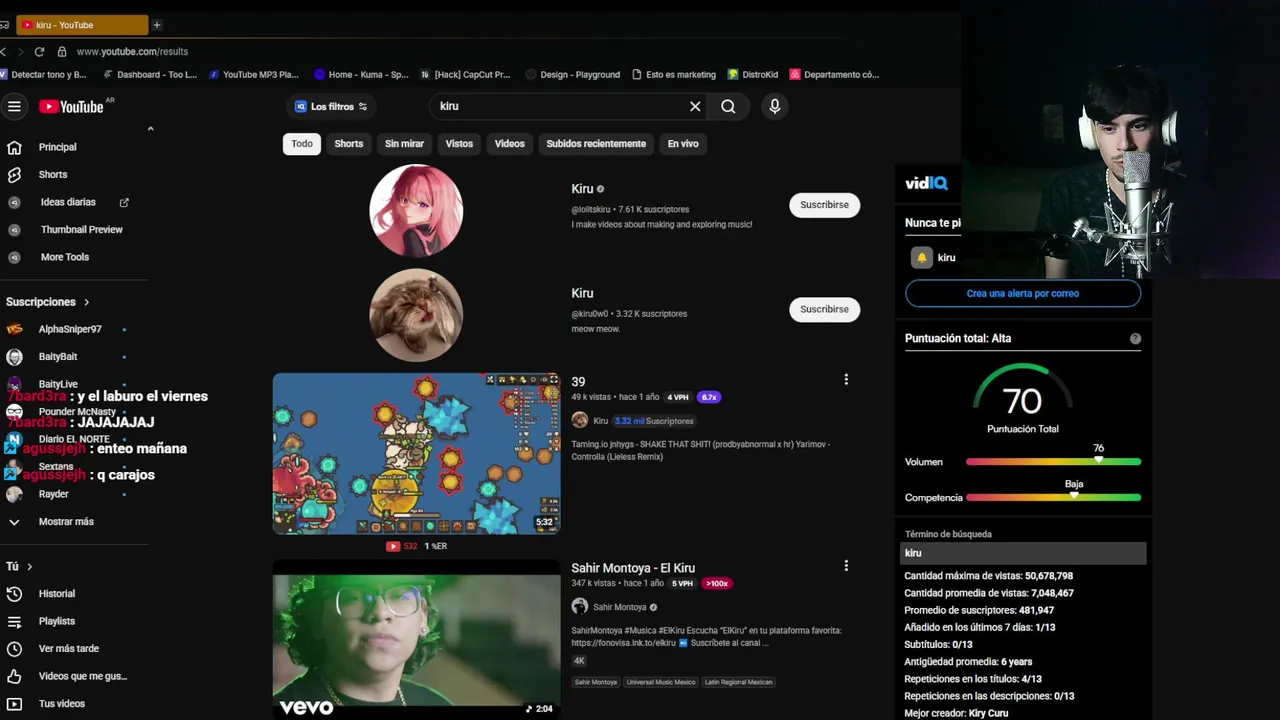Click the address bar URL
Viewport: 1280px width, 720px height.
[x=132, y=51]
